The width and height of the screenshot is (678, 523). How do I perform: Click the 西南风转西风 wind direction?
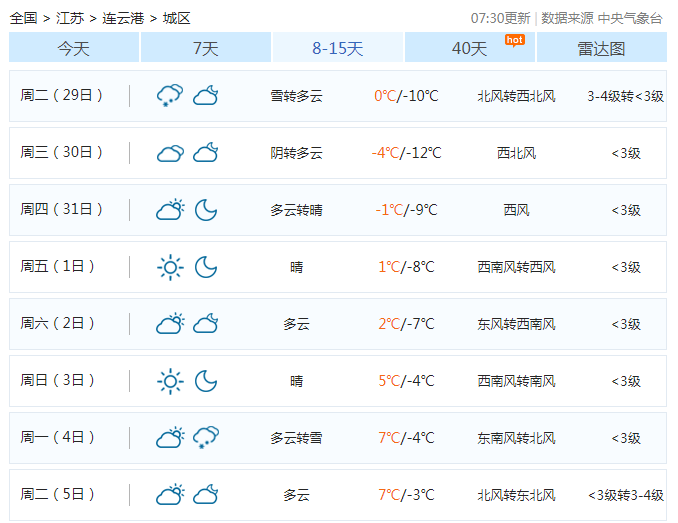click(516, 267)
